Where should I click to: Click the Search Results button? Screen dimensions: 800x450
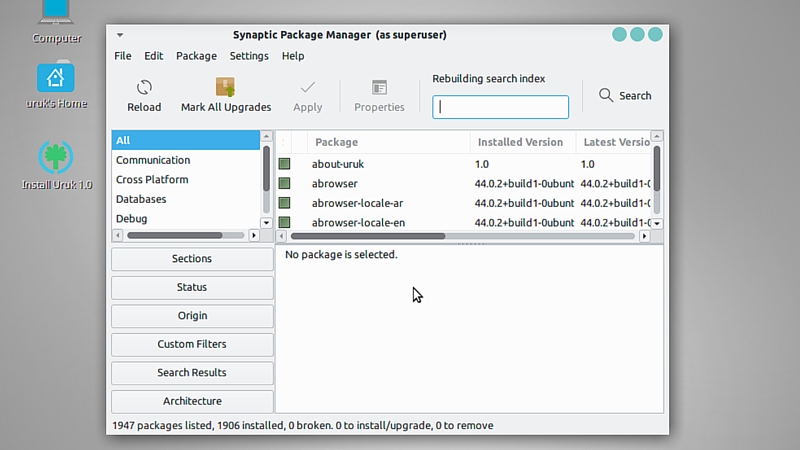click(x=192, y=372)
